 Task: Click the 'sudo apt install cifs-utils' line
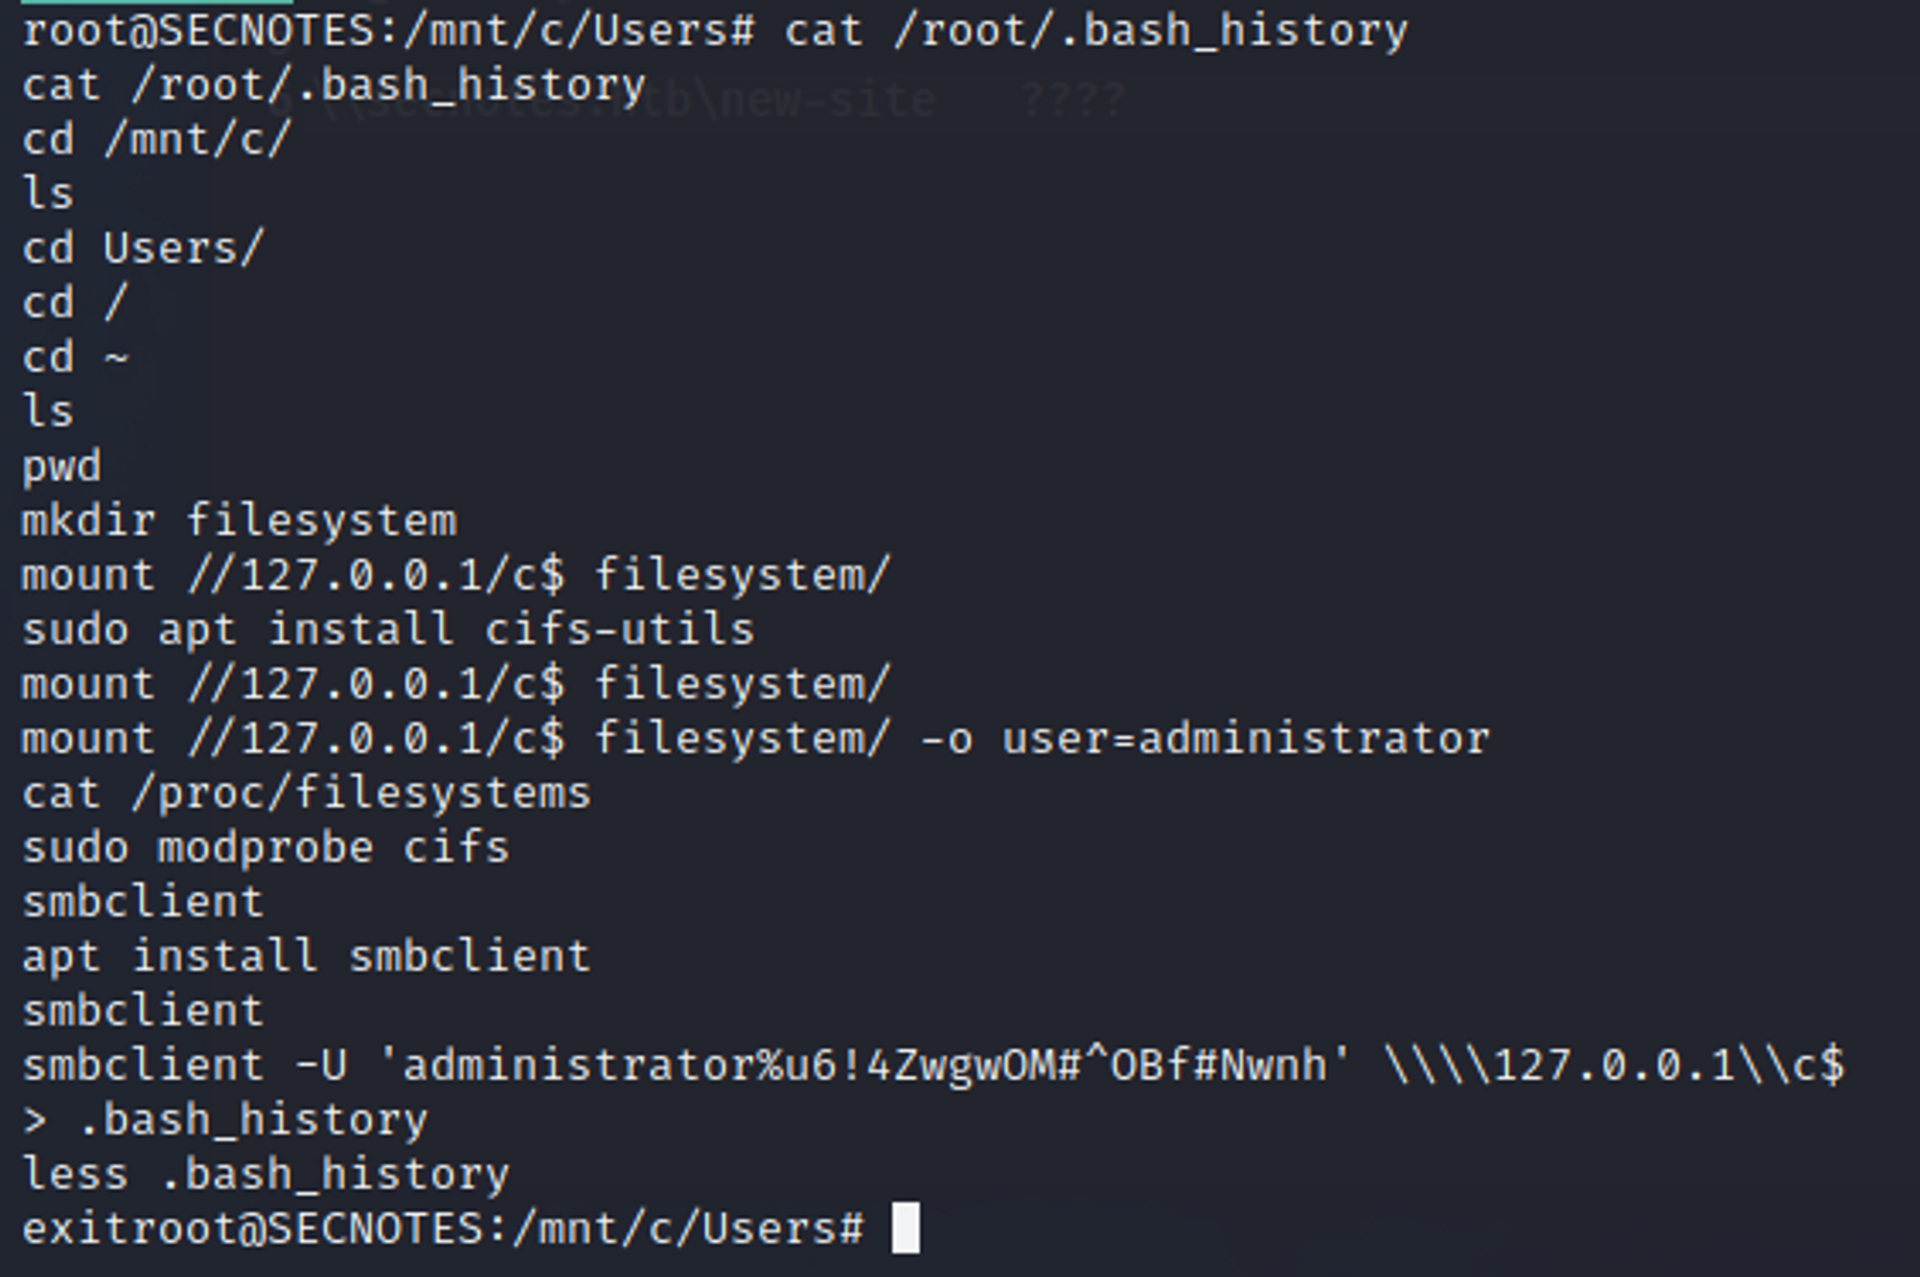(x=388, y=630)
